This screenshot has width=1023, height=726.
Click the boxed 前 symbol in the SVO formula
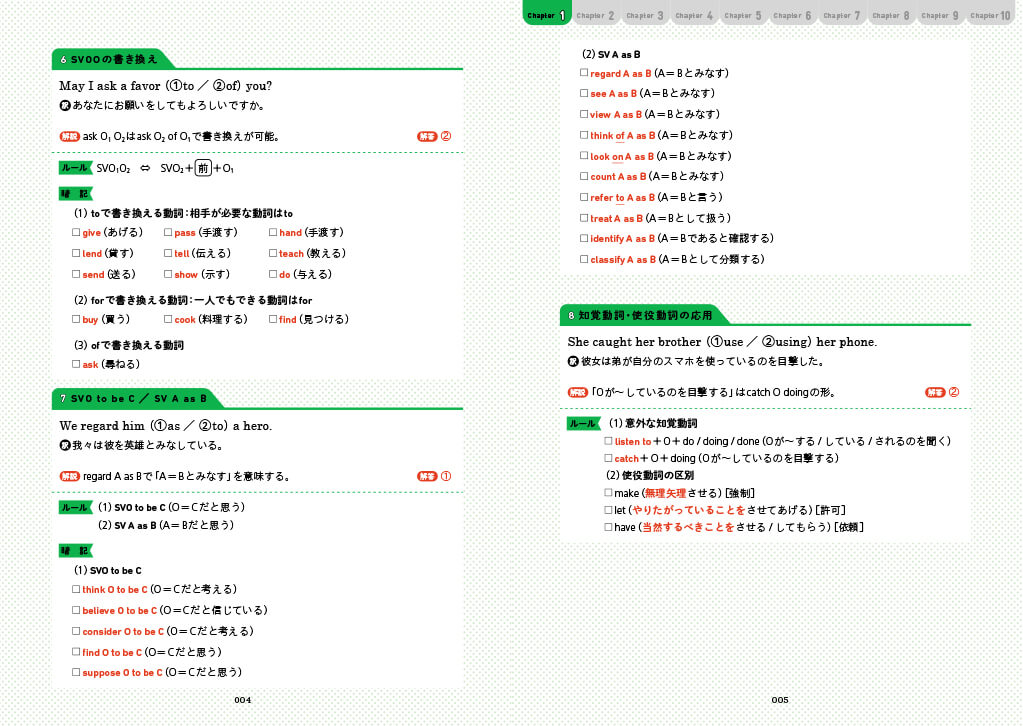pos(203,168)
